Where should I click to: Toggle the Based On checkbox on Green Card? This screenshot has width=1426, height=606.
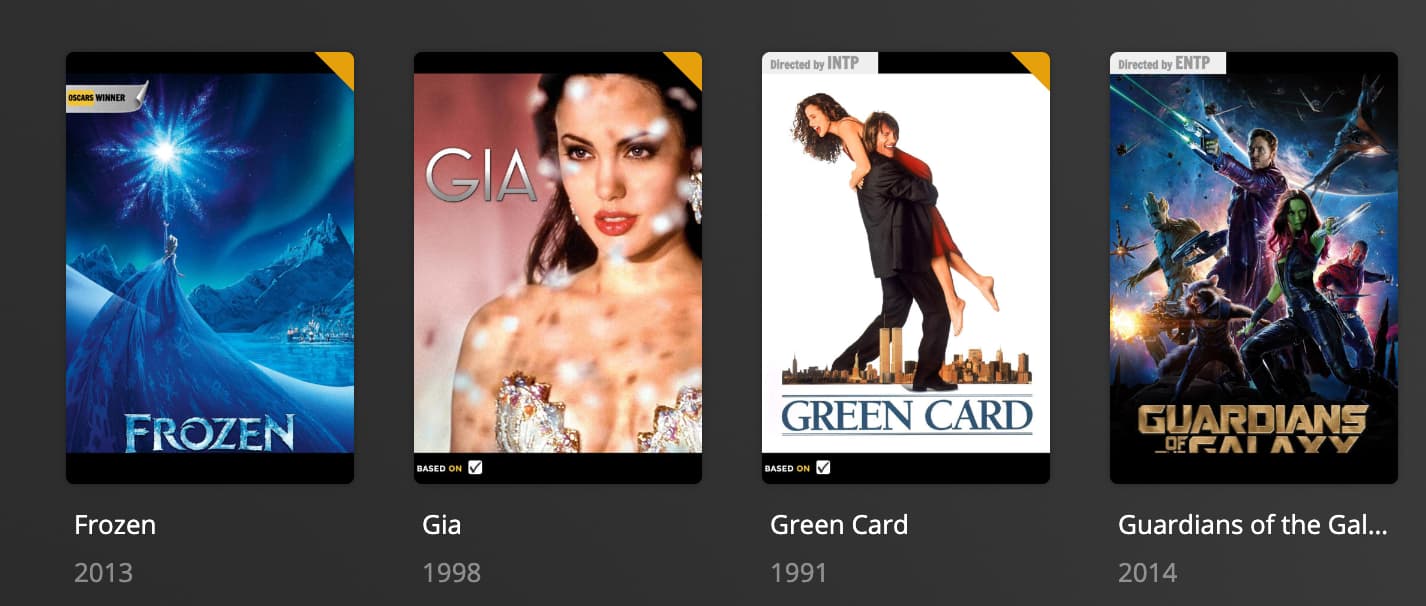823,467
